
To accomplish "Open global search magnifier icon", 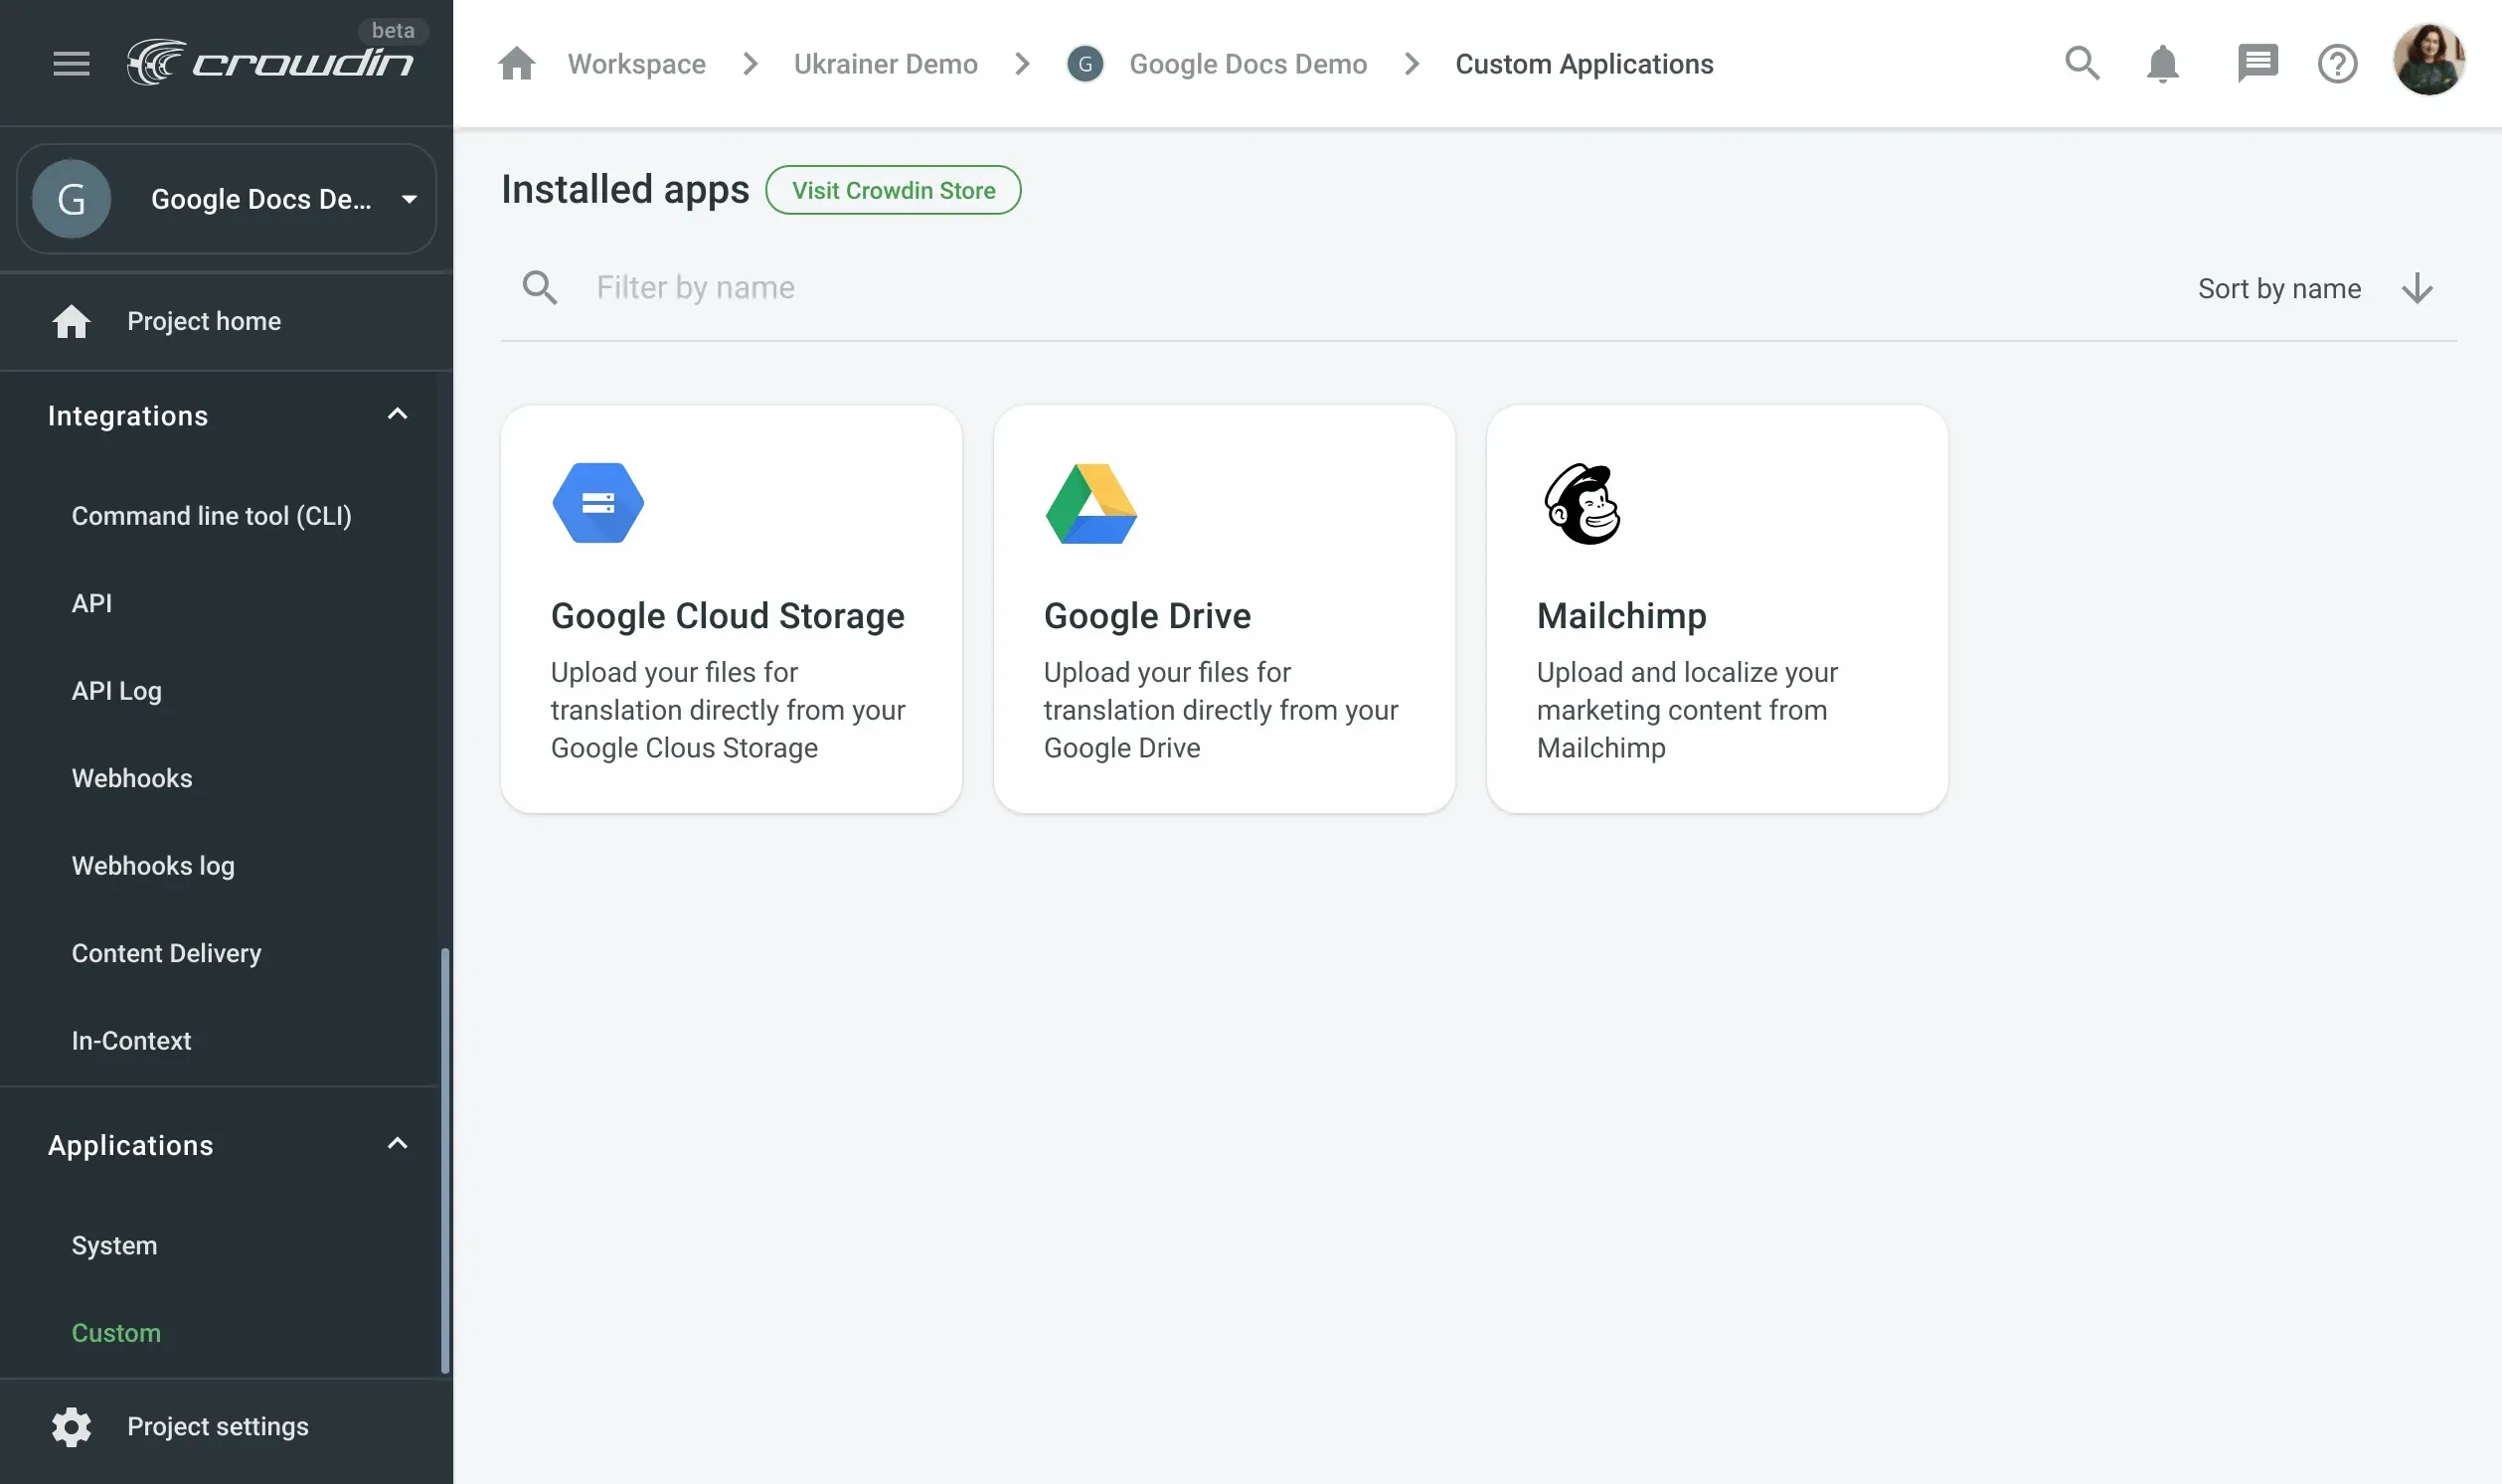I will 2082,64.
